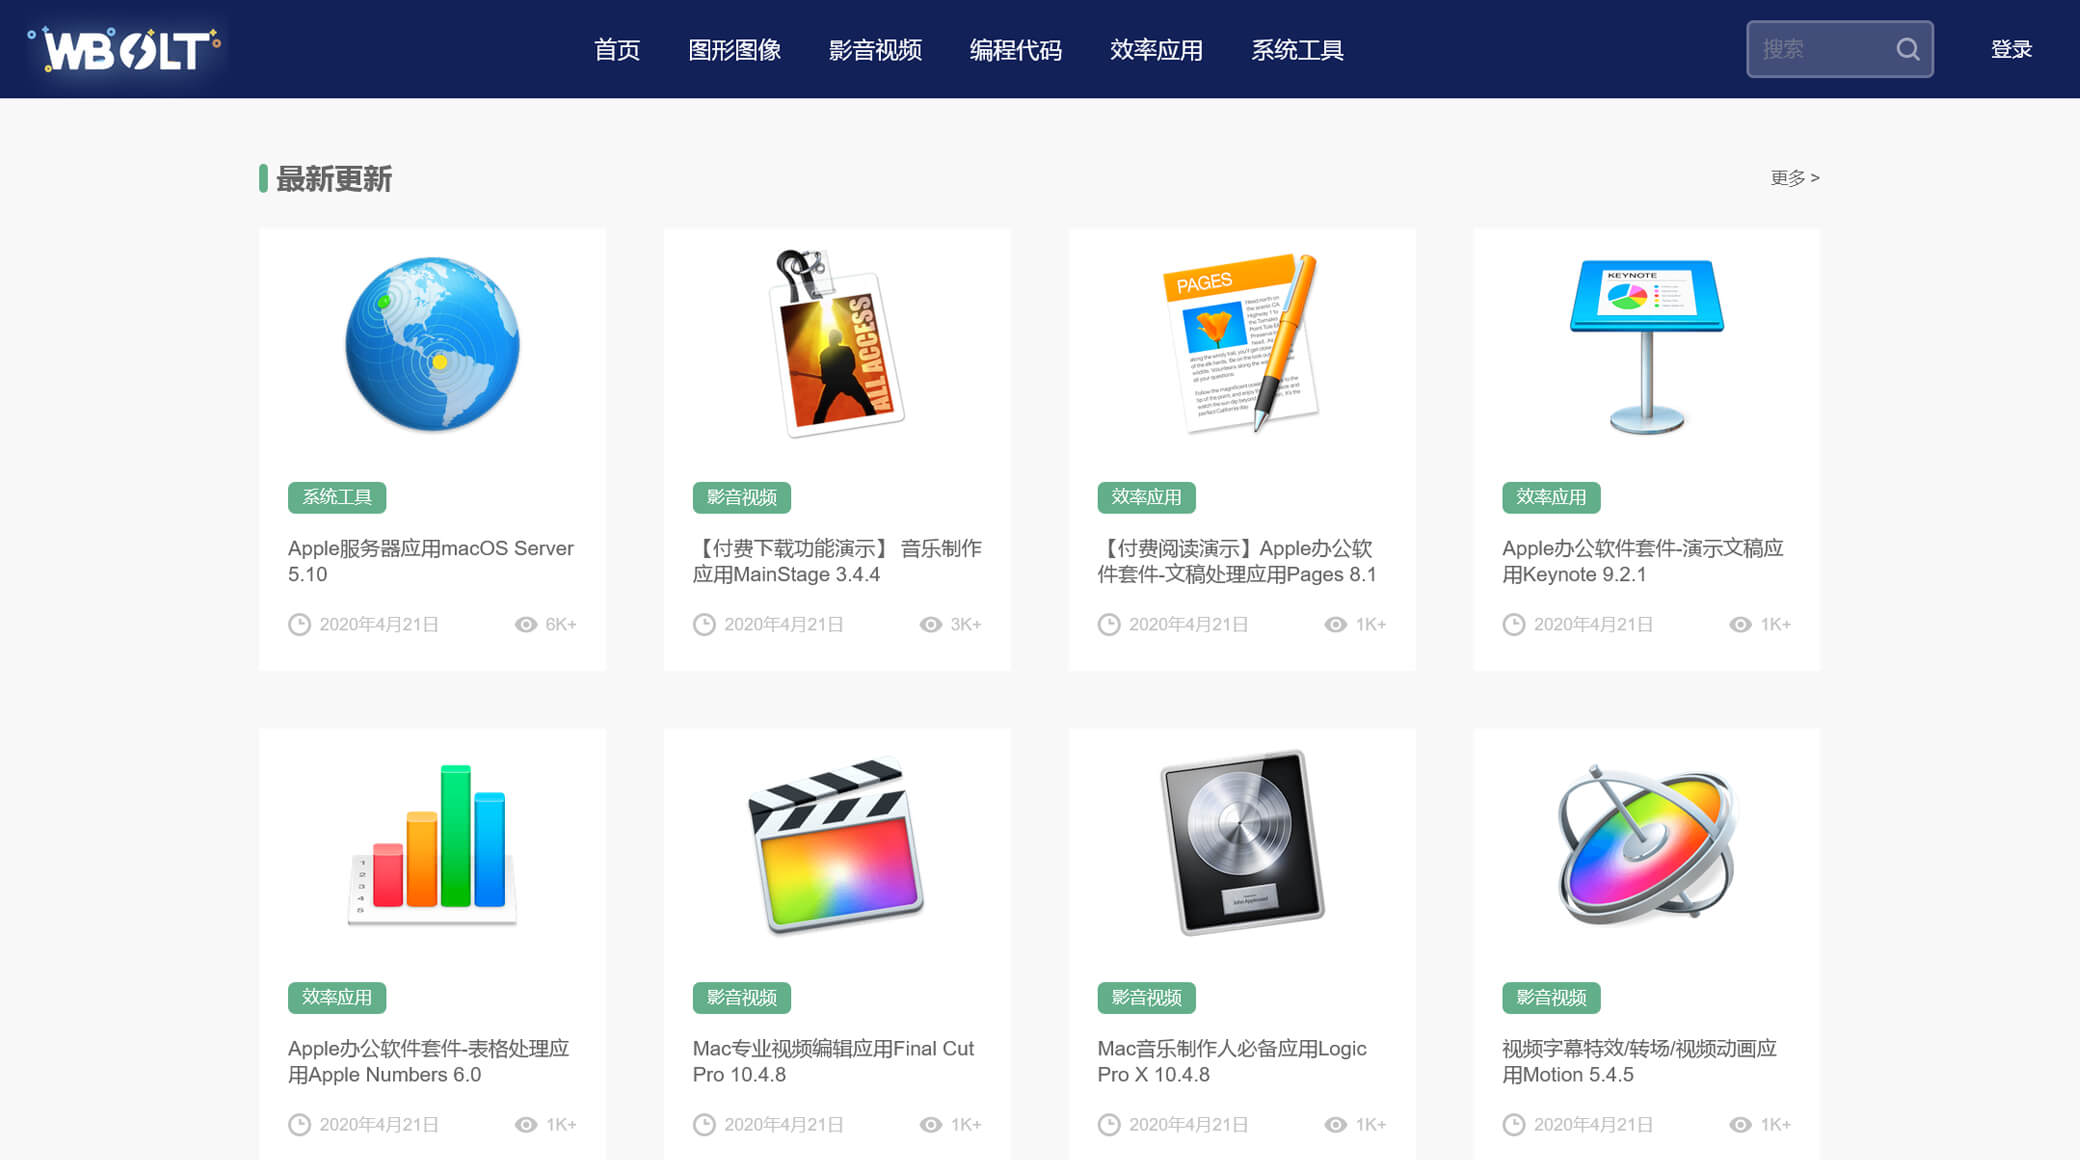Click eye icon on Keynote card
This screenshot has height=1160, width=2080.
click(1741, 624)
